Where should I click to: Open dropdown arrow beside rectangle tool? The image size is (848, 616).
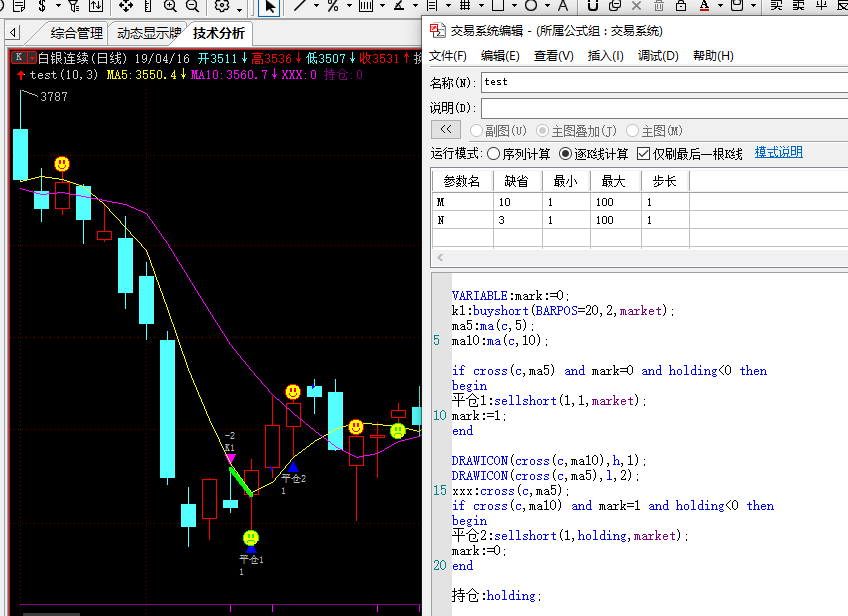[514, 6]
